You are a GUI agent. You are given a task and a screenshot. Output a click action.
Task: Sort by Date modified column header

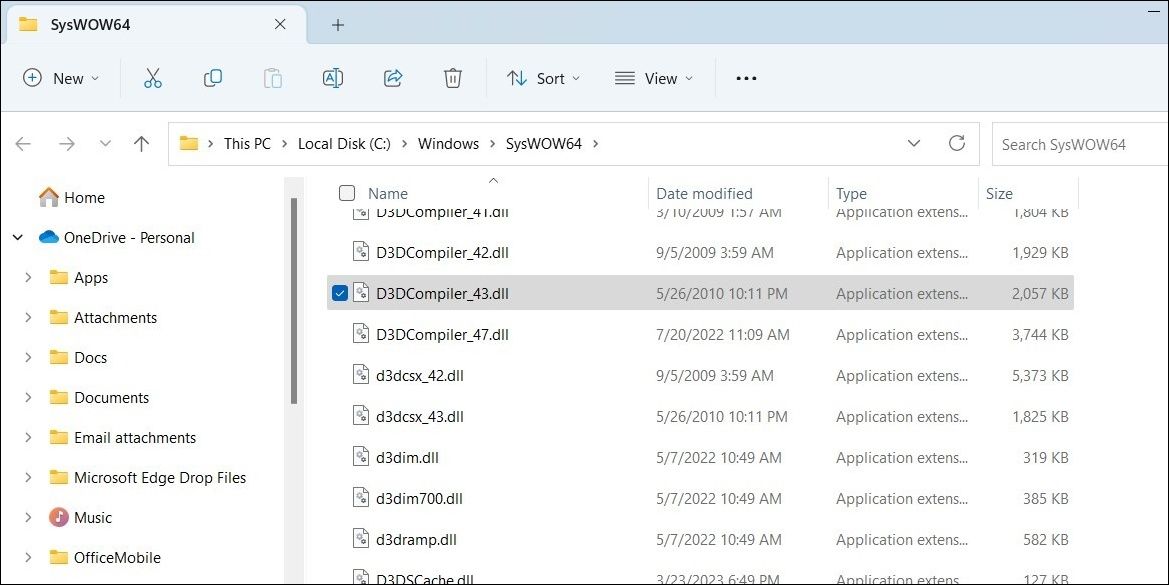pos(704,194)
